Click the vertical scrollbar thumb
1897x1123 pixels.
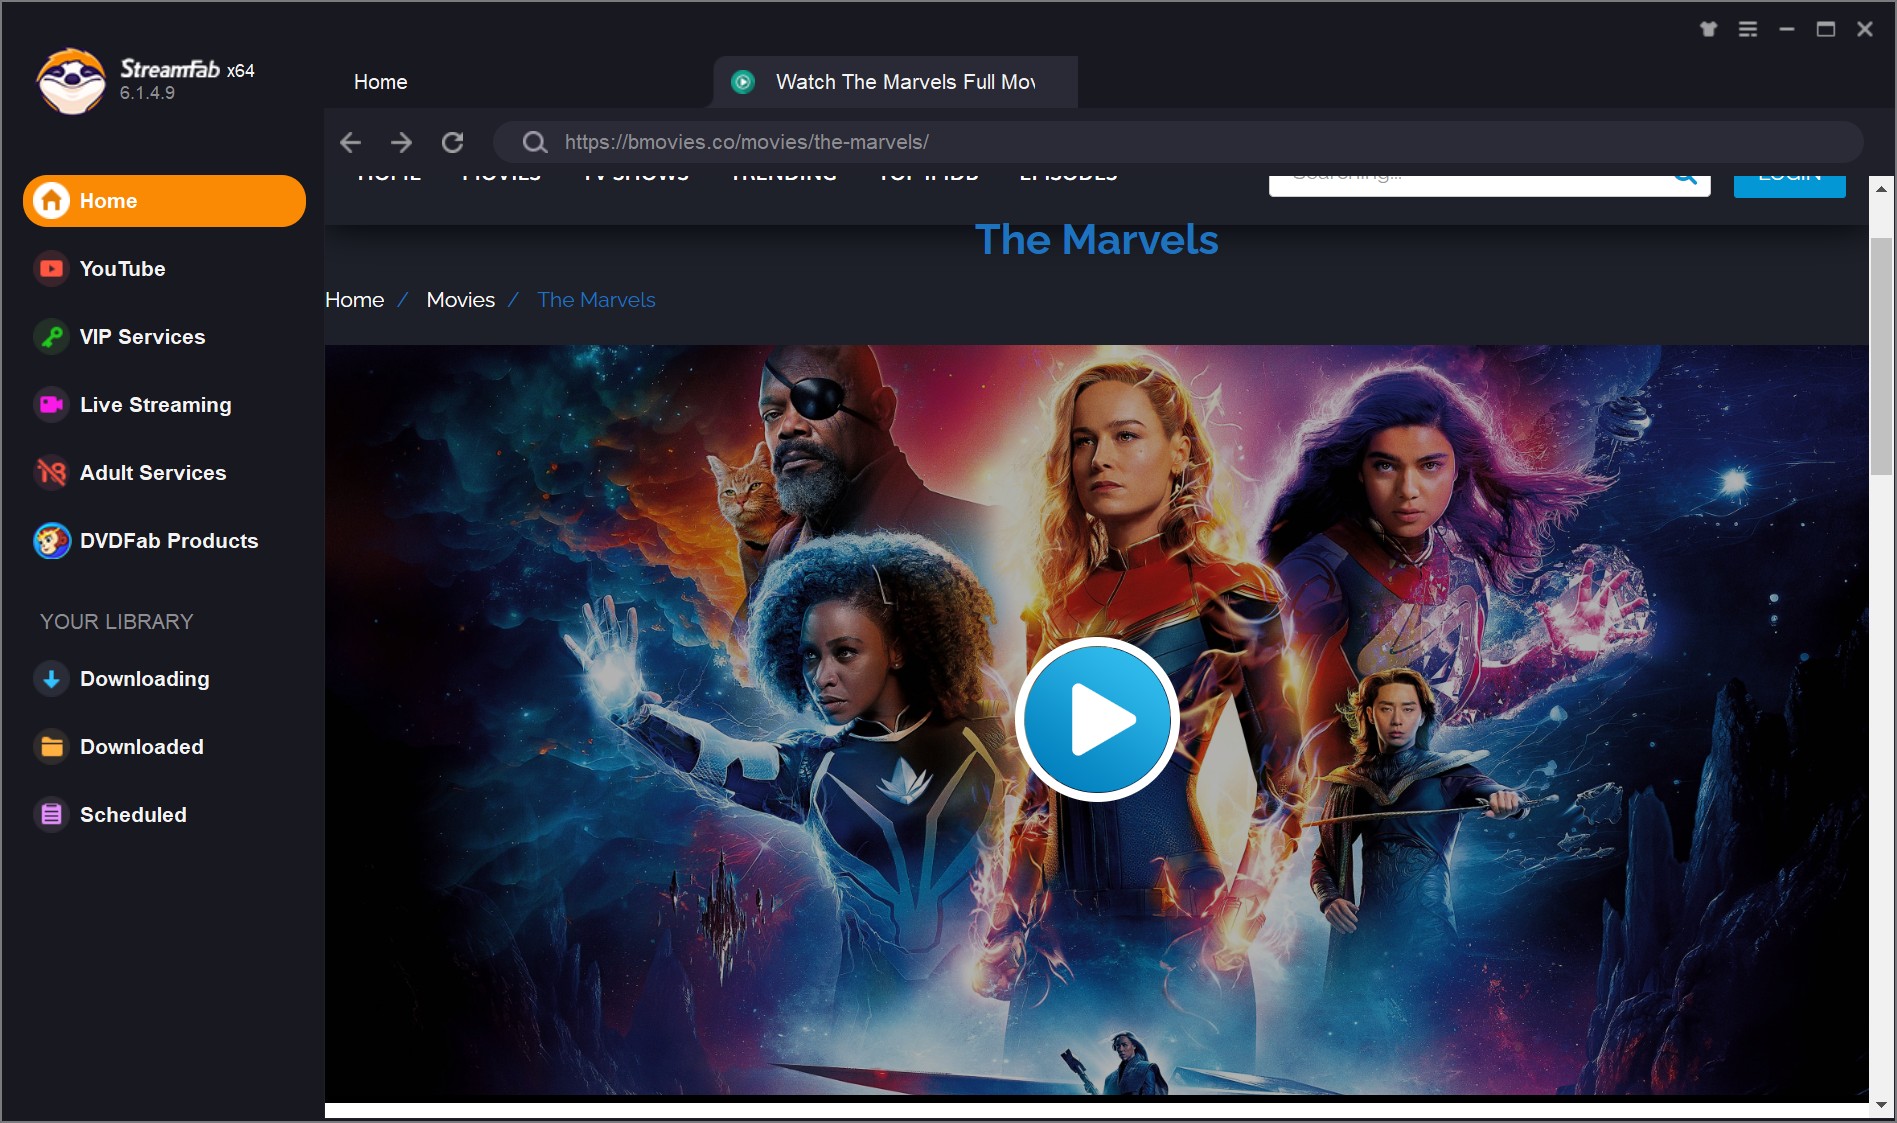click(1881, 356)
